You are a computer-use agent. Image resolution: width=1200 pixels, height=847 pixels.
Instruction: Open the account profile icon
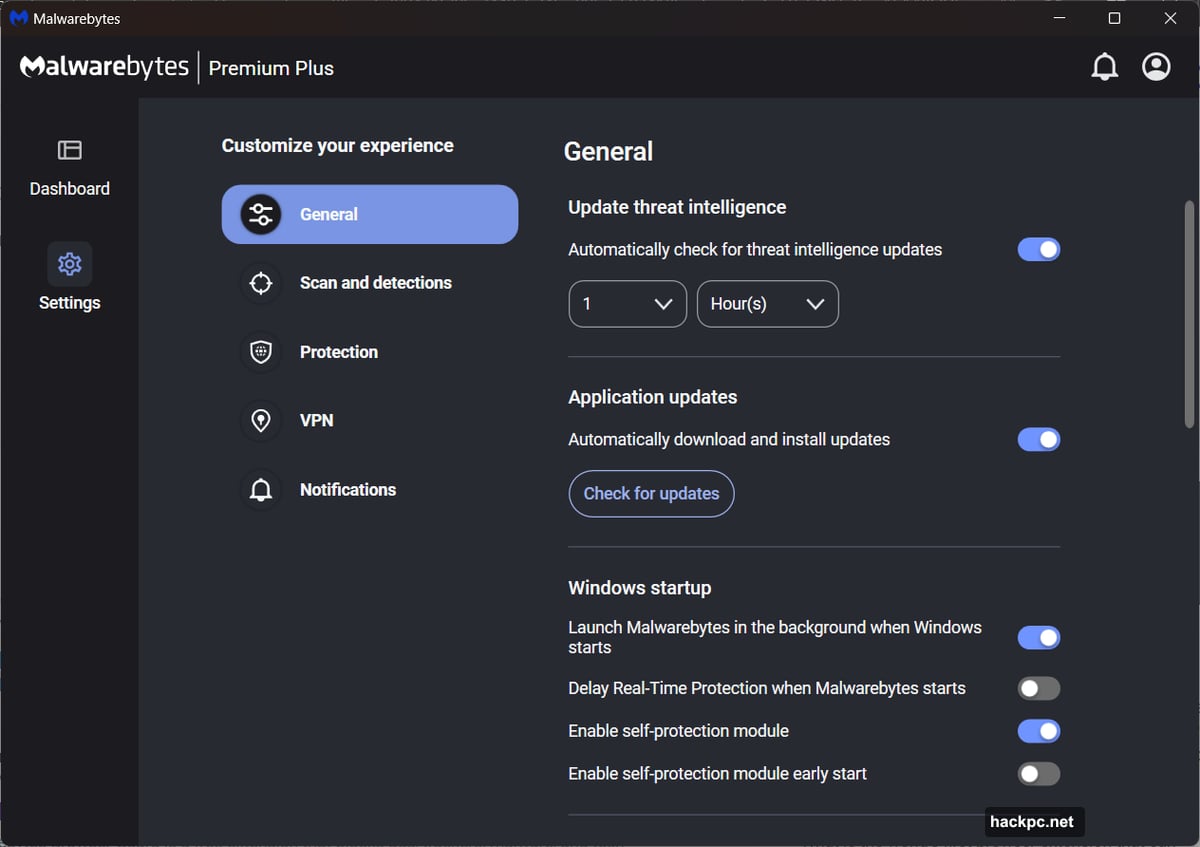pos(1156,66)
